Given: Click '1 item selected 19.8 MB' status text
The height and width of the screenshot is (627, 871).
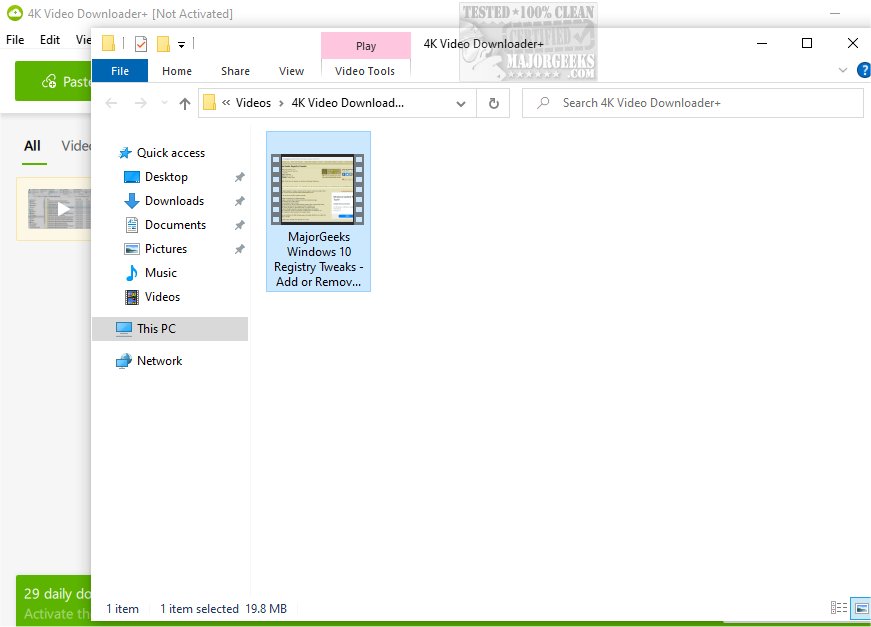Looking at the screenshot, I should (x=223, y=609).
